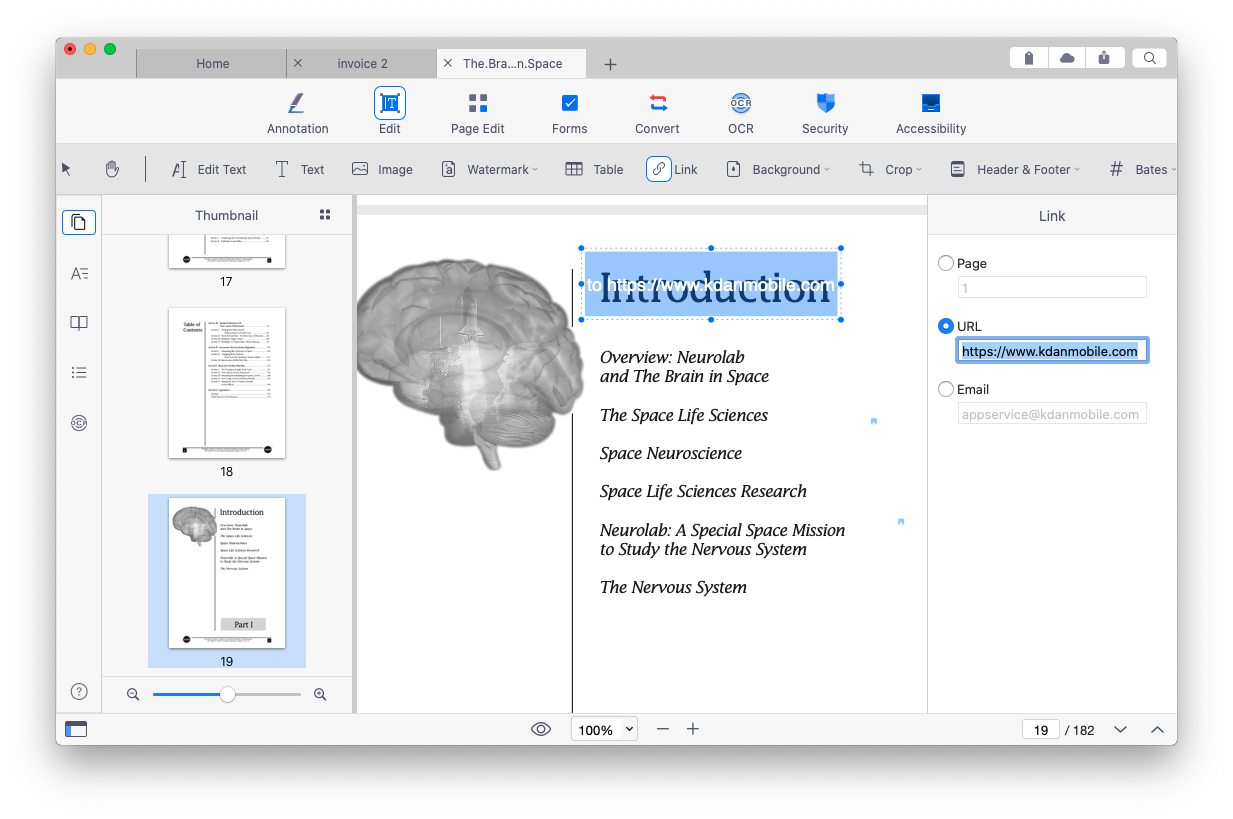The height and width of the screenshot is (819, 1233).
Task: Activate the hand pan tool
Action: pyautogui.click(x=112, y=169)
